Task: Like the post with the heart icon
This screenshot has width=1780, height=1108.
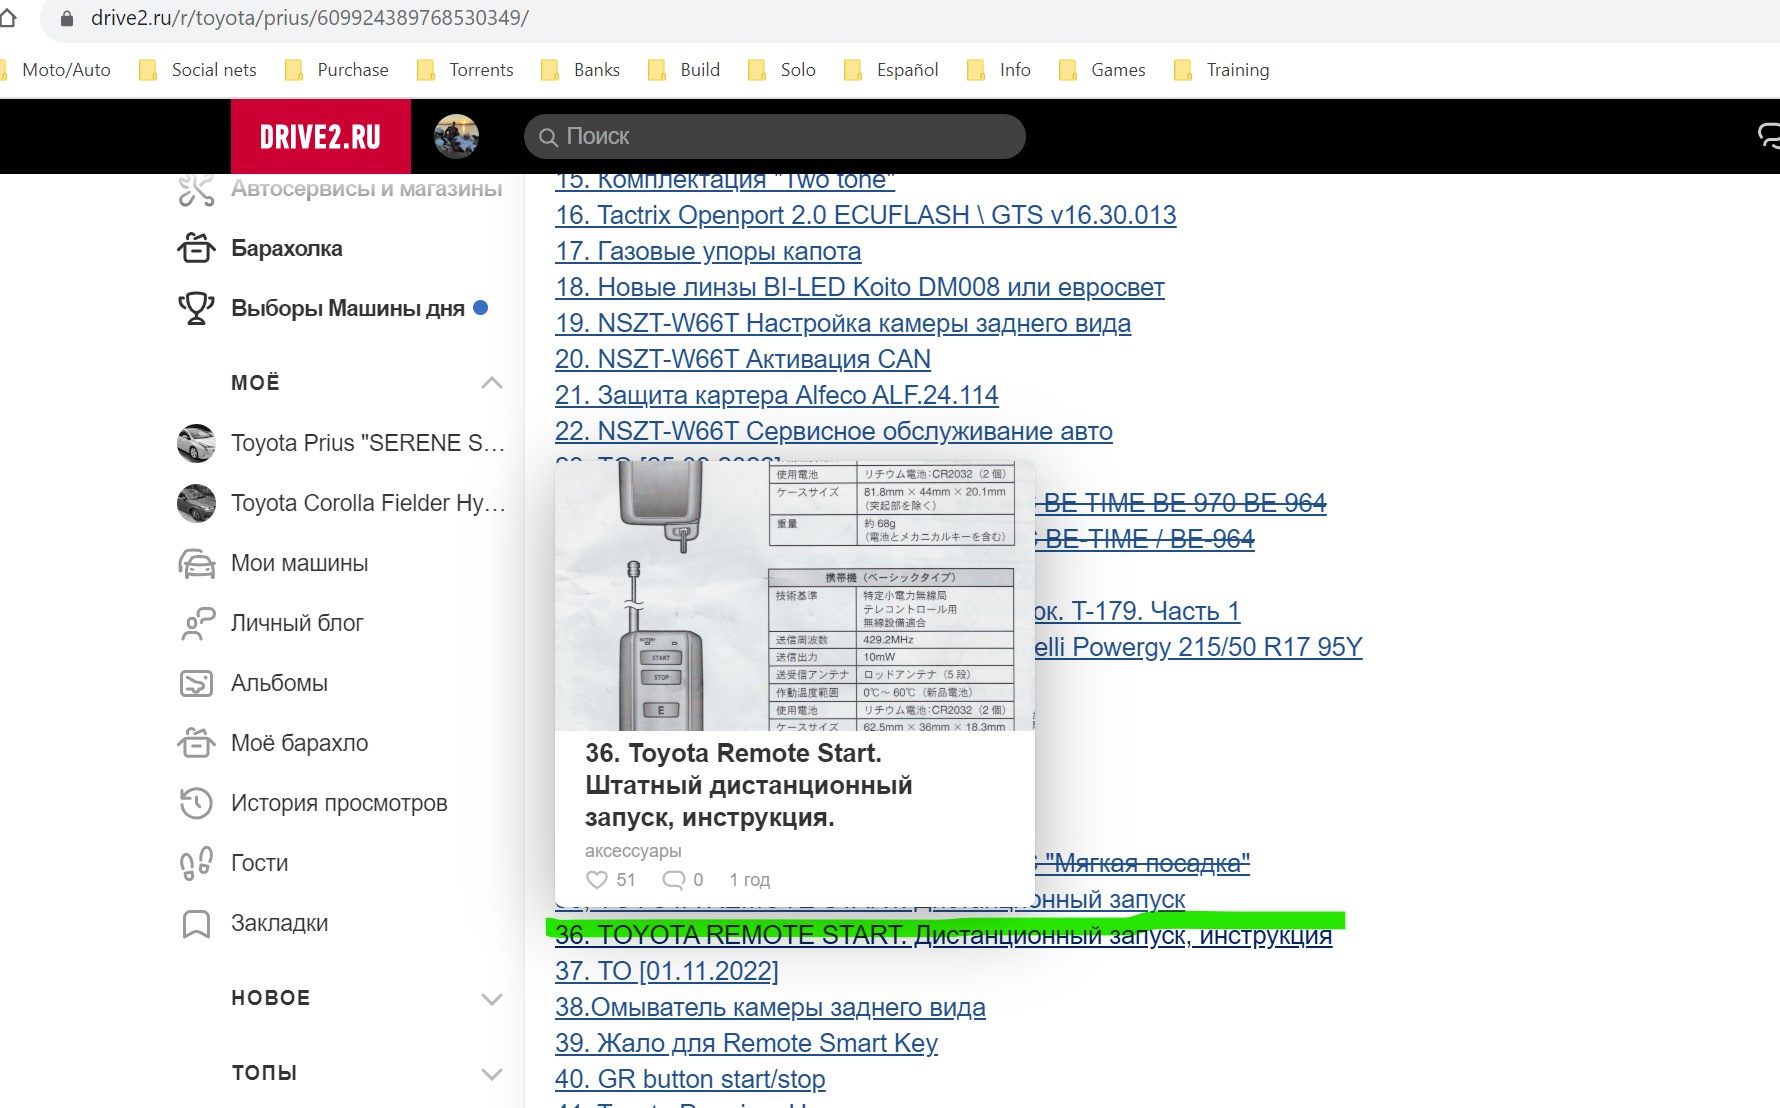Action: click(x=597, y=880)
